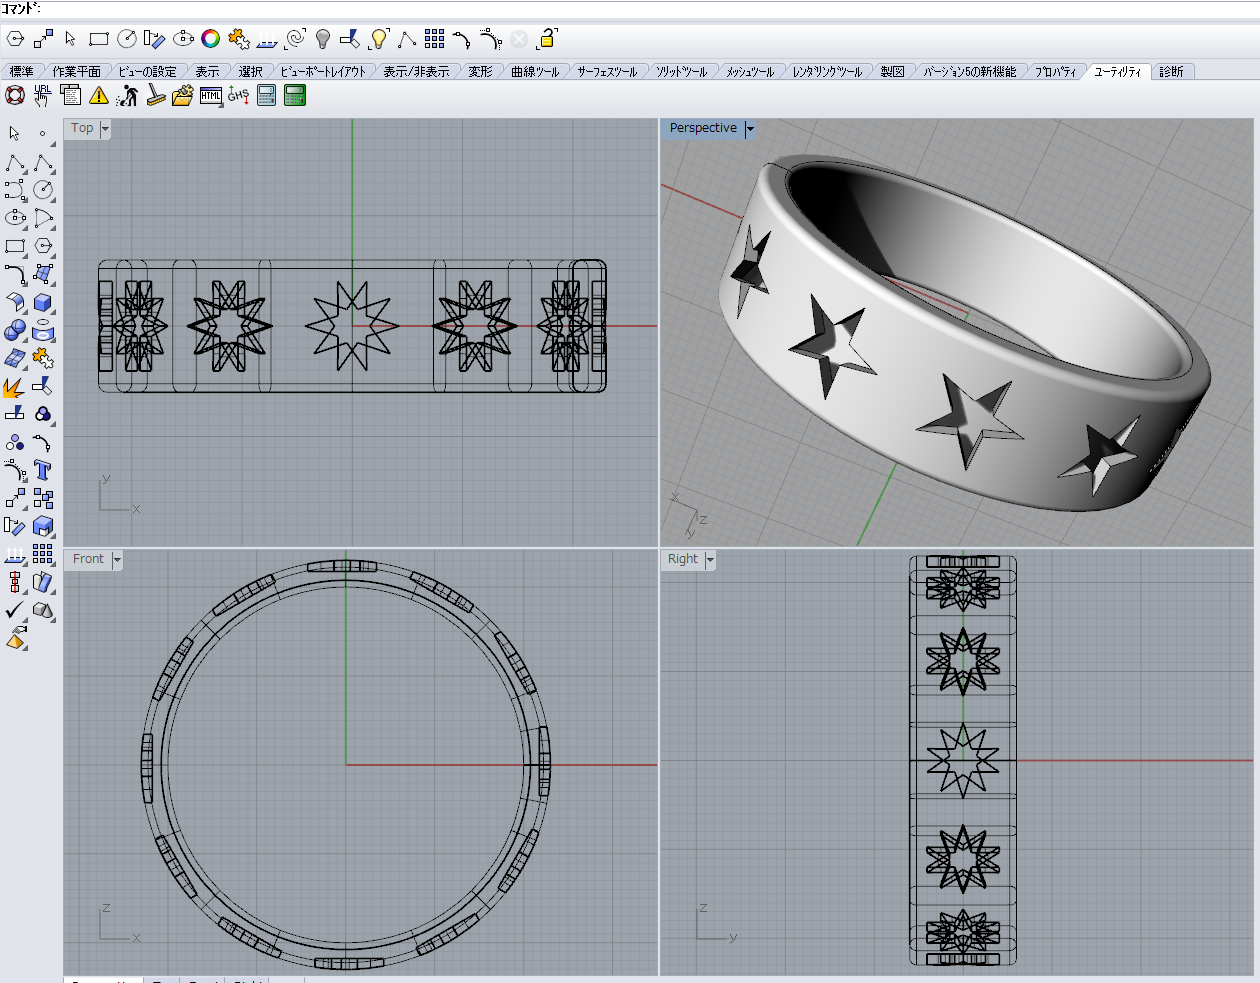This screenshot has height=983, width=1260.
Task: Switch to the サーフェスツール tab
Action: pos(607,72)
